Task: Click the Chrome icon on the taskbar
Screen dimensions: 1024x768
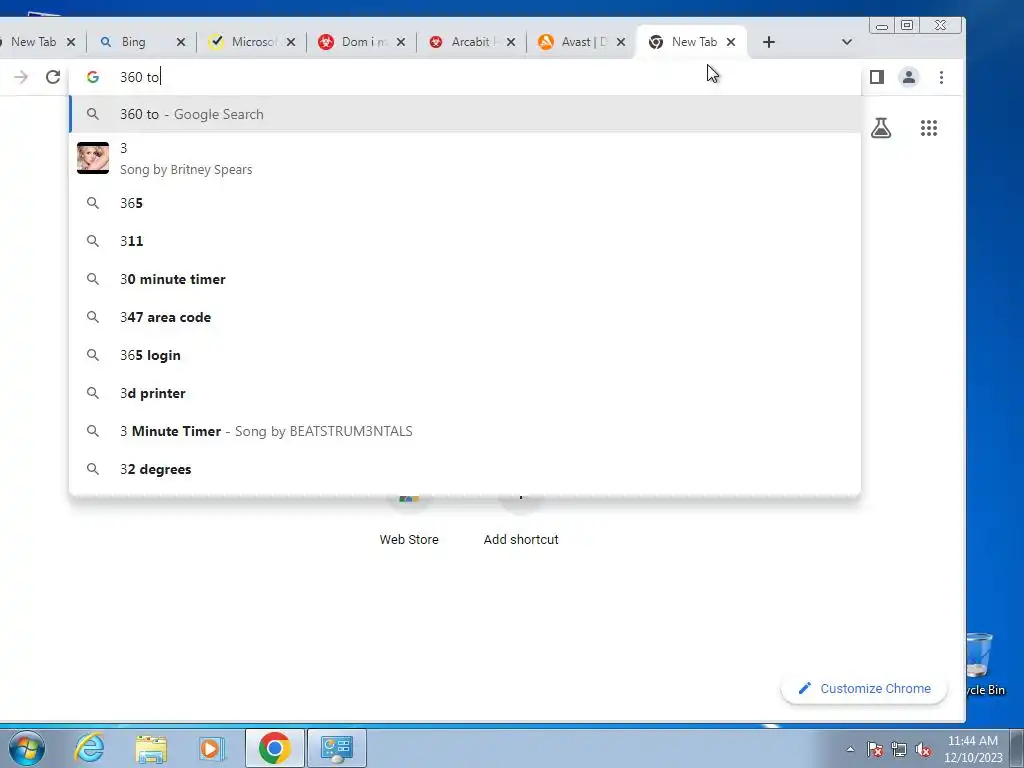Action: coord(274,748)
